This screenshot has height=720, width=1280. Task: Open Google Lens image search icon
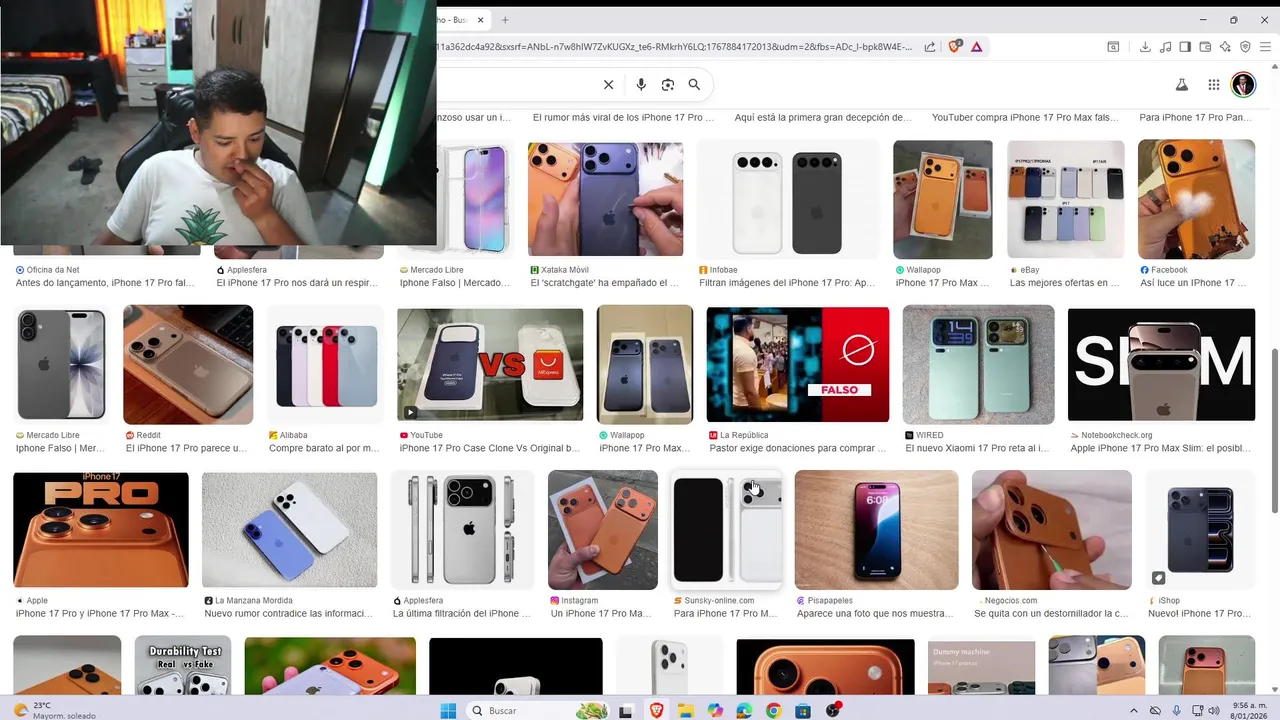point(668,85)
